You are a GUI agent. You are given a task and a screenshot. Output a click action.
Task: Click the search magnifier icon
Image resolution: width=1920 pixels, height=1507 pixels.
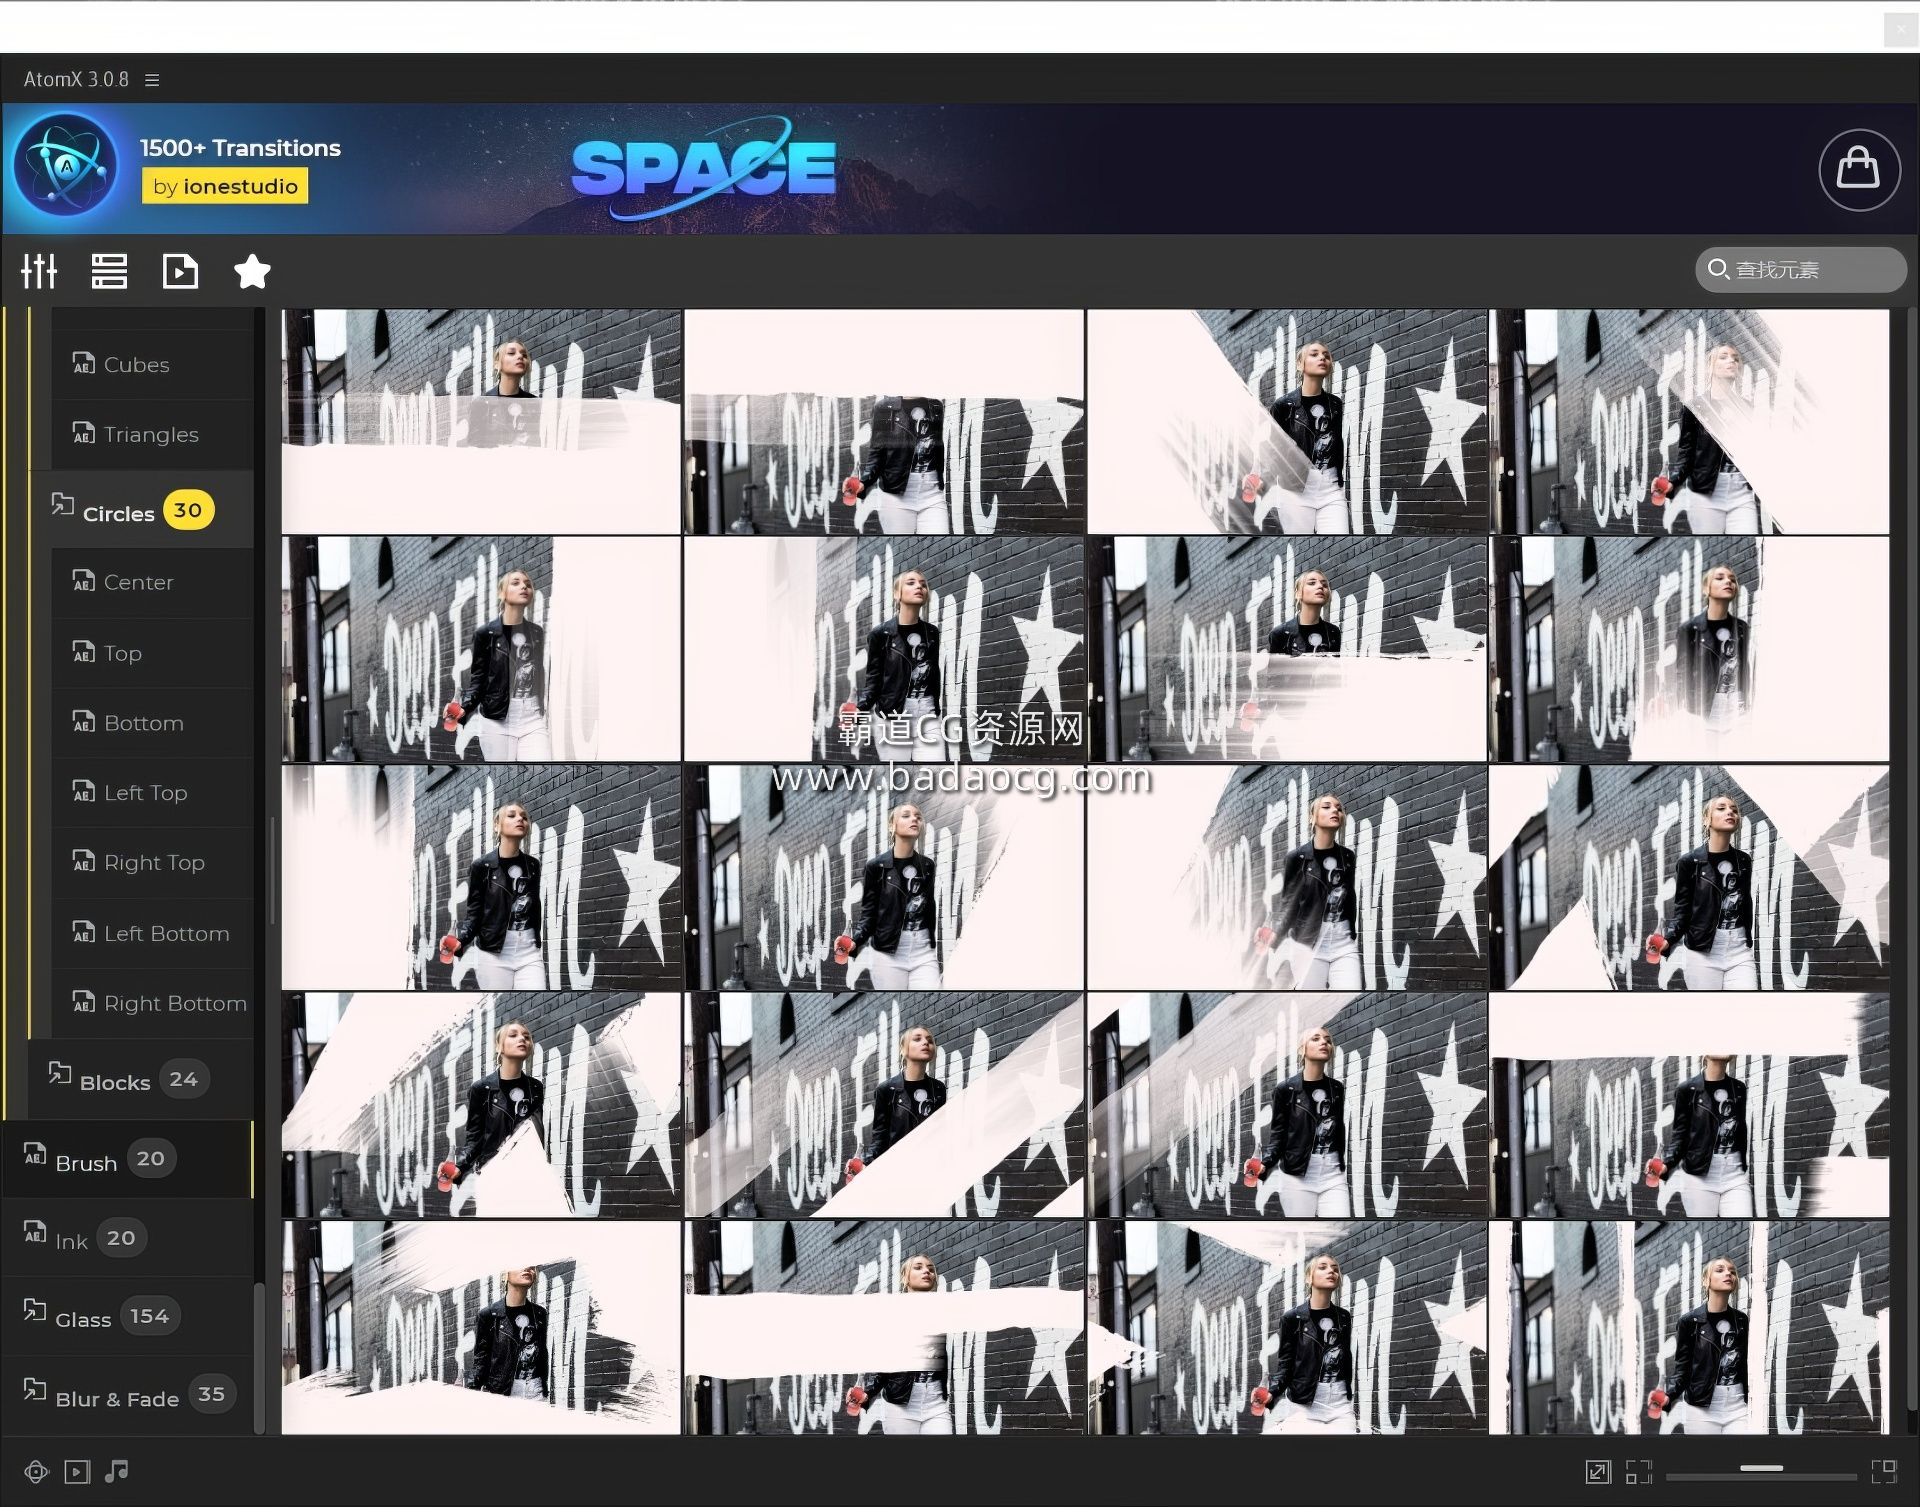pos(1718,269)
